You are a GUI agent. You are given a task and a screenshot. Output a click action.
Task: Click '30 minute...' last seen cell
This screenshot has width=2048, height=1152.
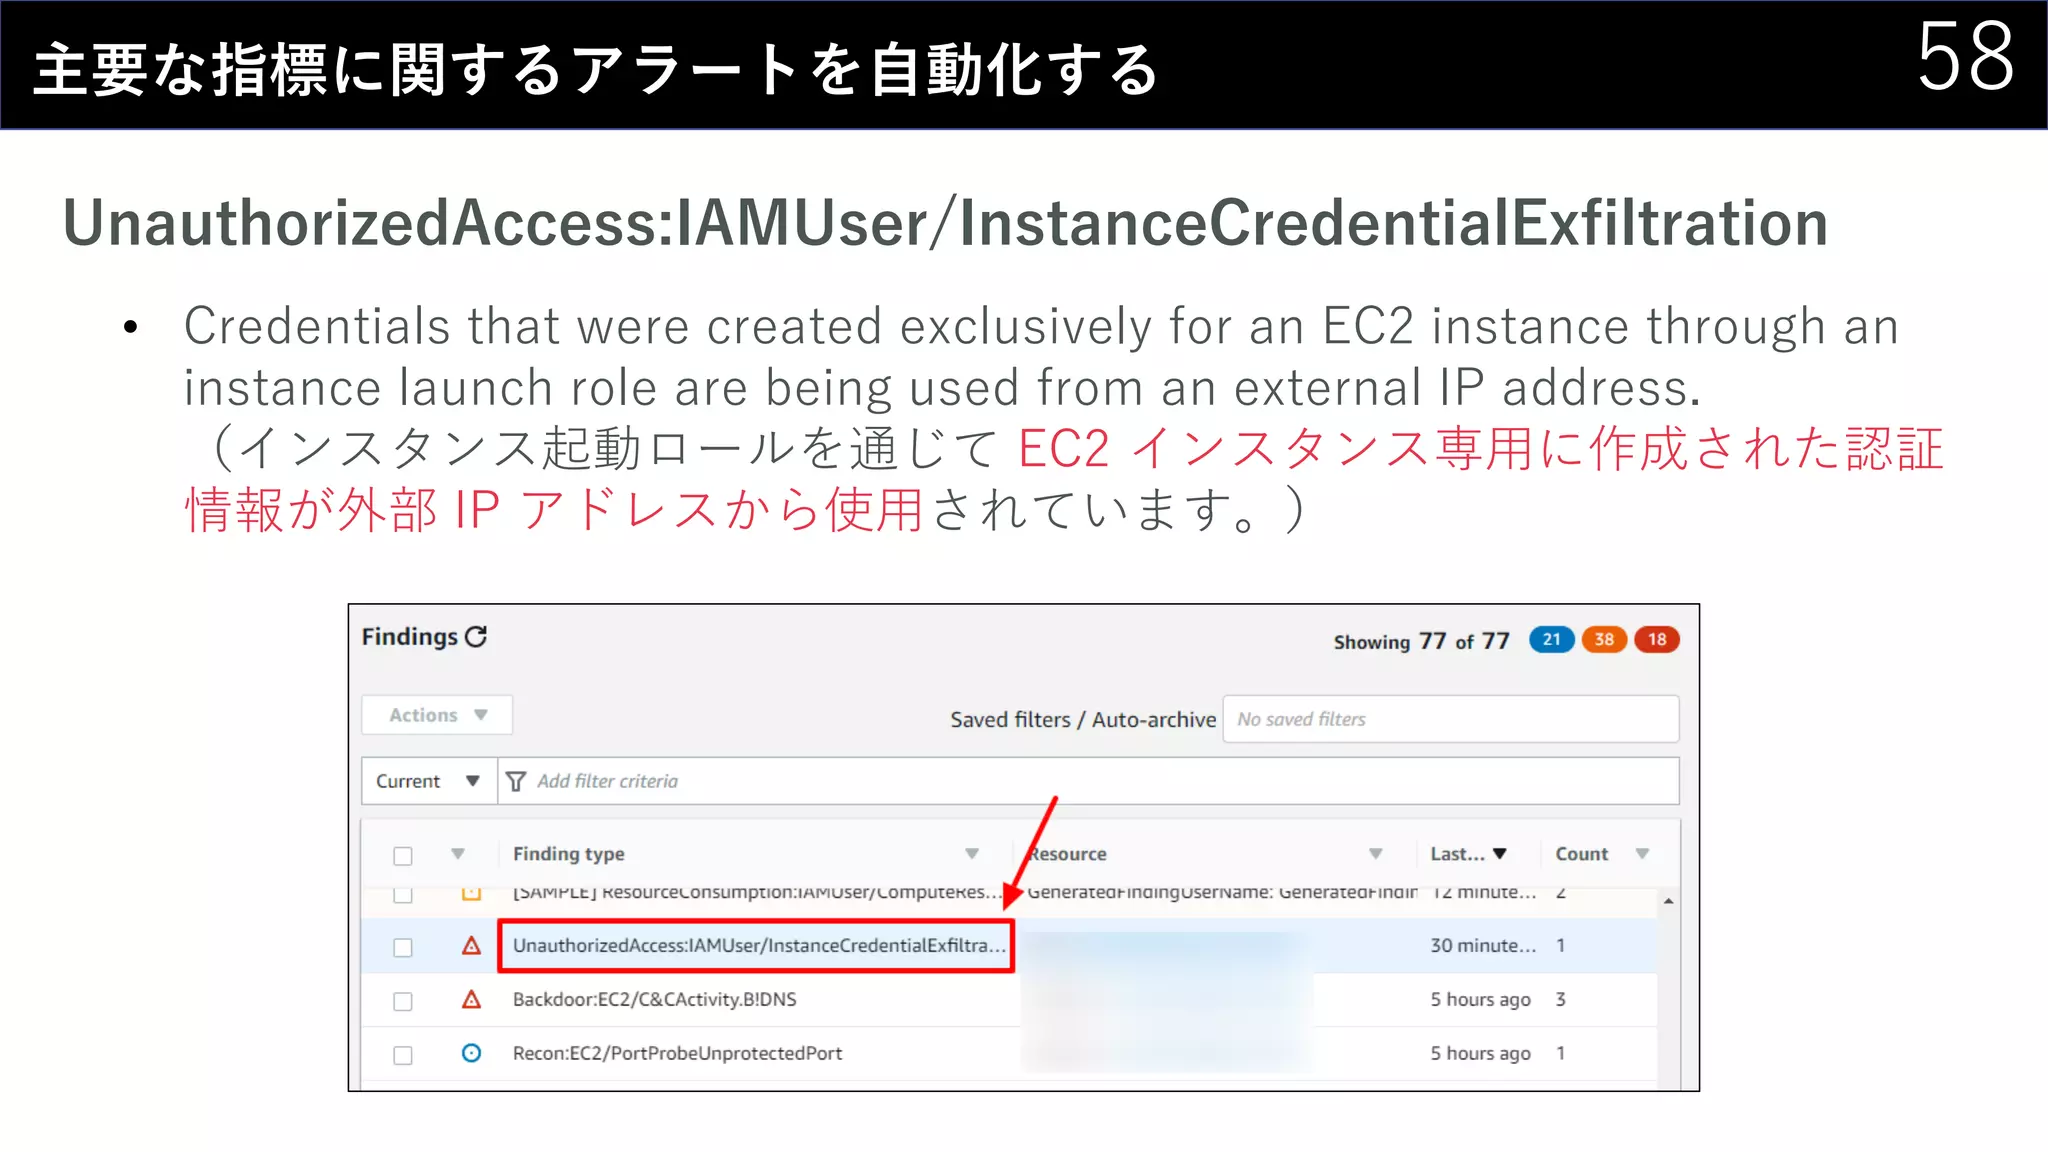coord(1483,945)
